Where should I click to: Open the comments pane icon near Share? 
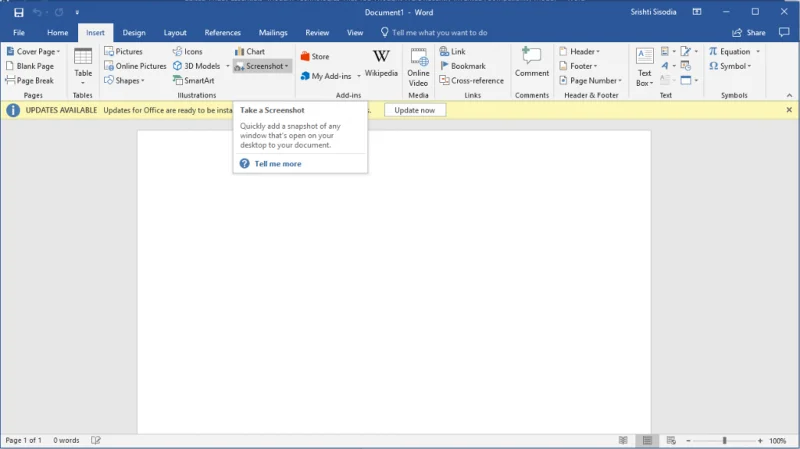click(784, 32)
